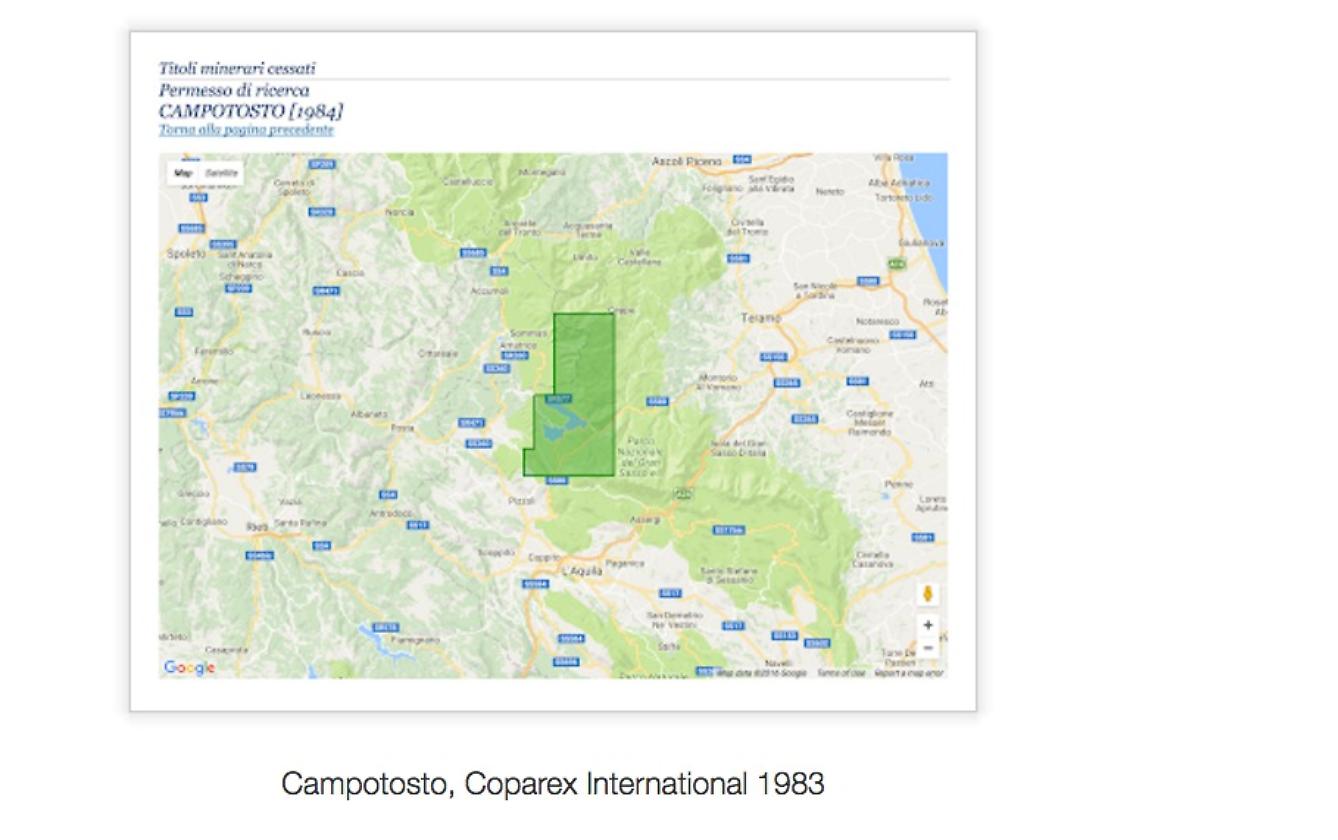Click the L'Aquila city label

pos(580,570)
